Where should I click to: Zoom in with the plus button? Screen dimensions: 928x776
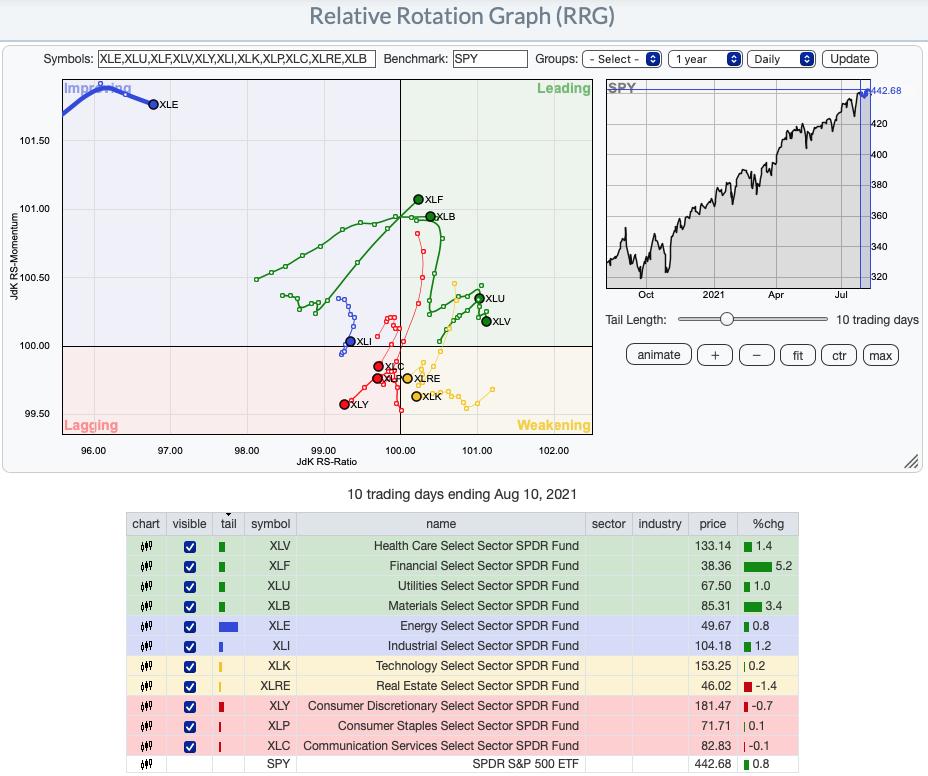coord(715,355)
